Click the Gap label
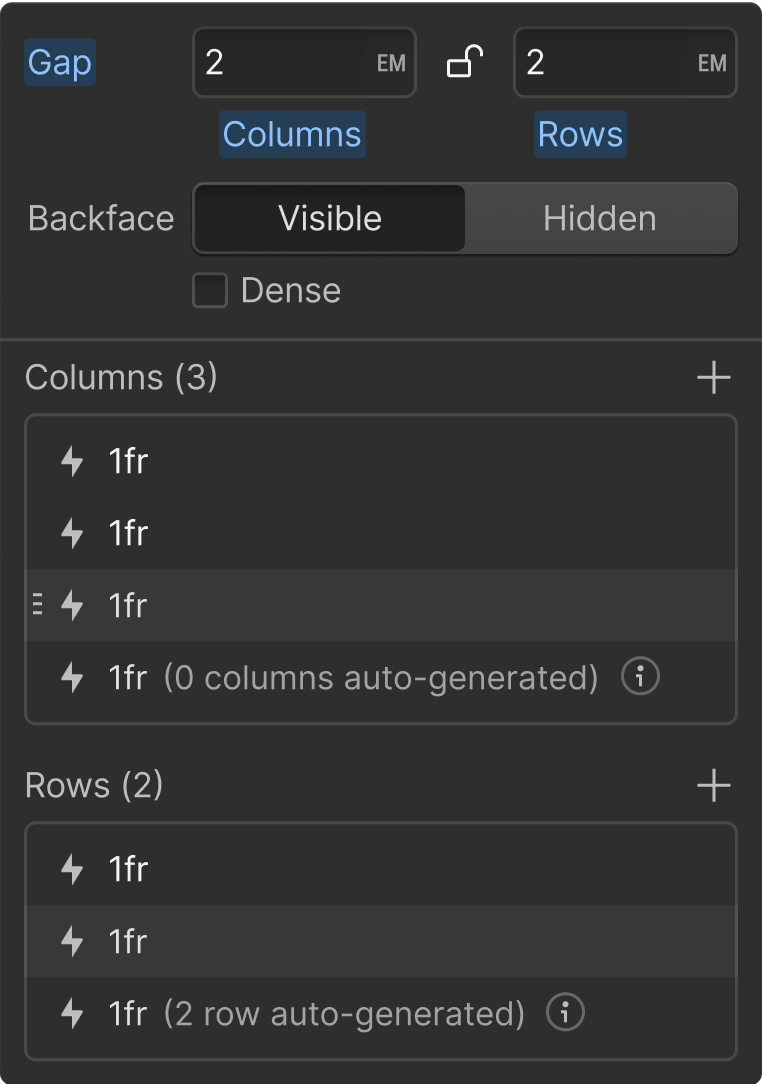This screenshot has width=762, height=1084. [x=60, y=62]
